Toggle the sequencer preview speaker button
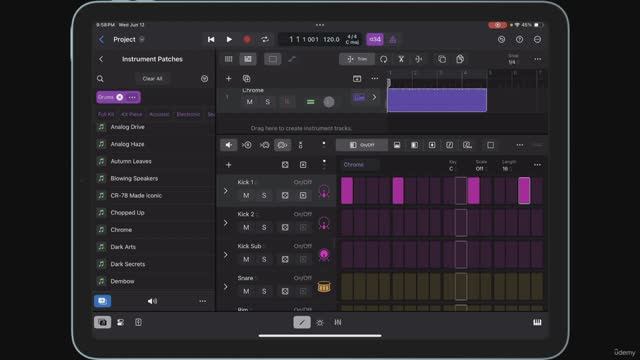The width and height of the screenshot is (640, 360). 229,145
